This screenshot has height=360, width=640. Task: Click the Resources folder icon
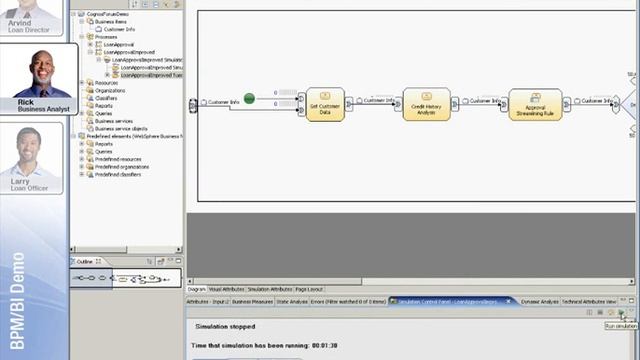tap(90, 83)
